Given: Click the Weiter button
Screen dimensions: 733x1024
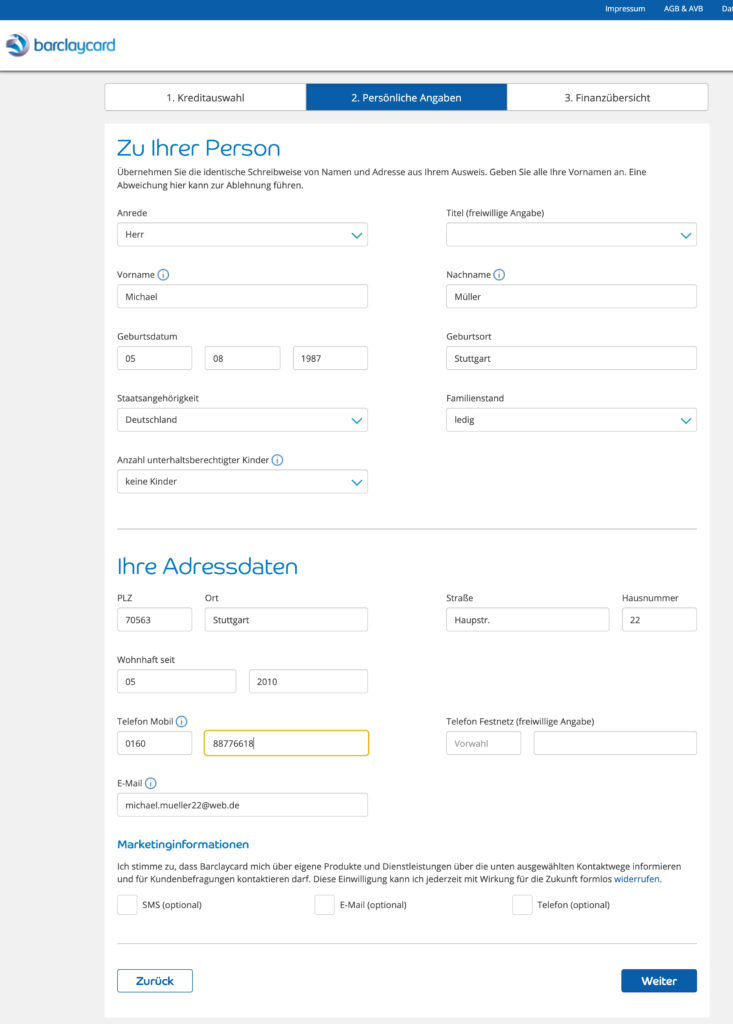Looking at the screenshot, I should click(659, 981).
